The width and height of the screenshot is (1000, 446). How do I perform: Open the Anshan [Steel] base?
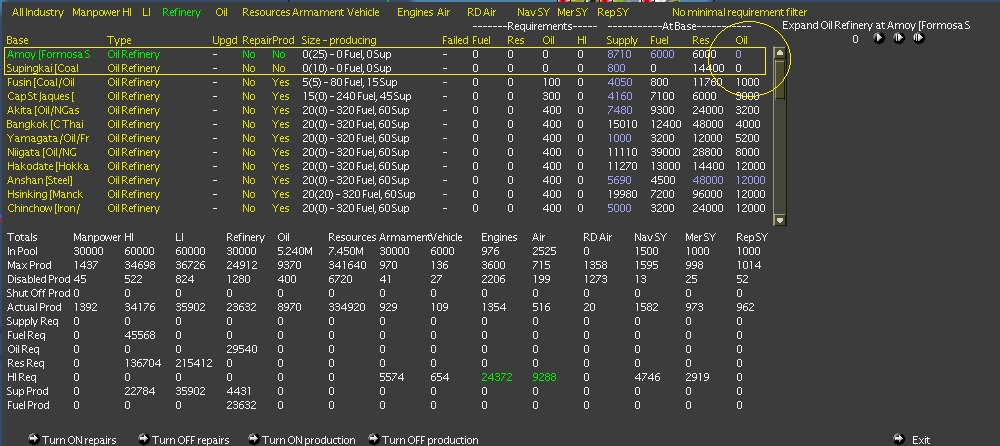(40, 181)
